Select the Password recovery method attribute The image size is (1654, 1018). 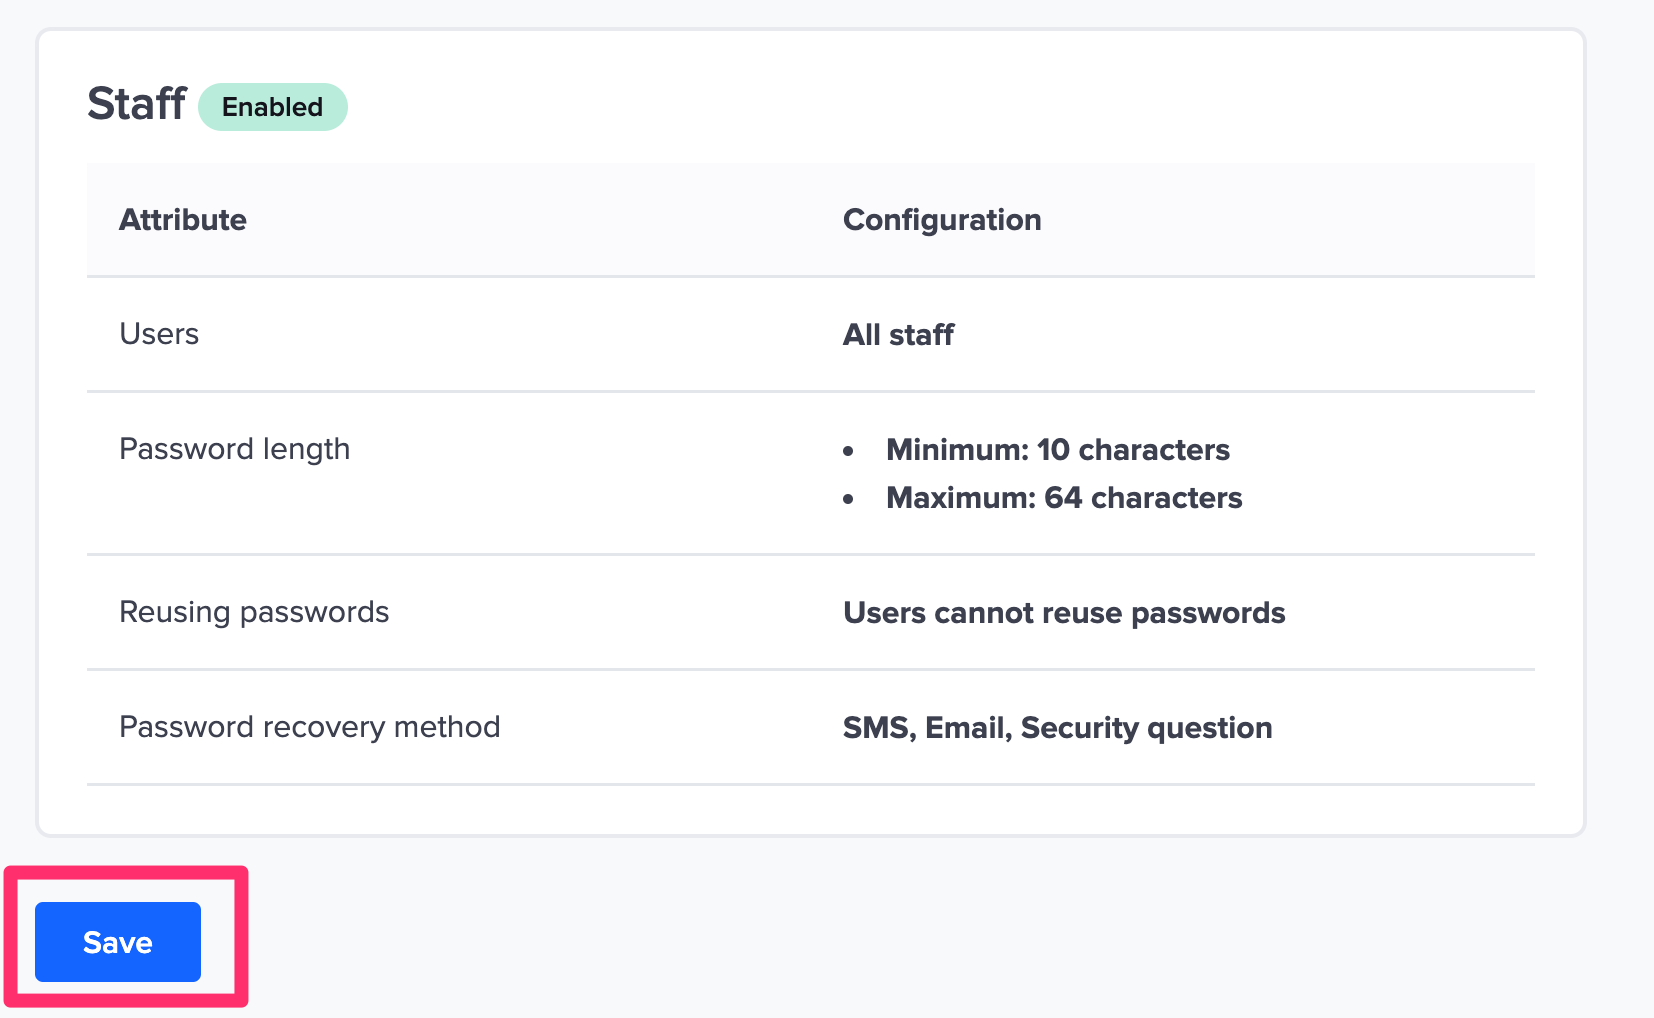(310, 727)
